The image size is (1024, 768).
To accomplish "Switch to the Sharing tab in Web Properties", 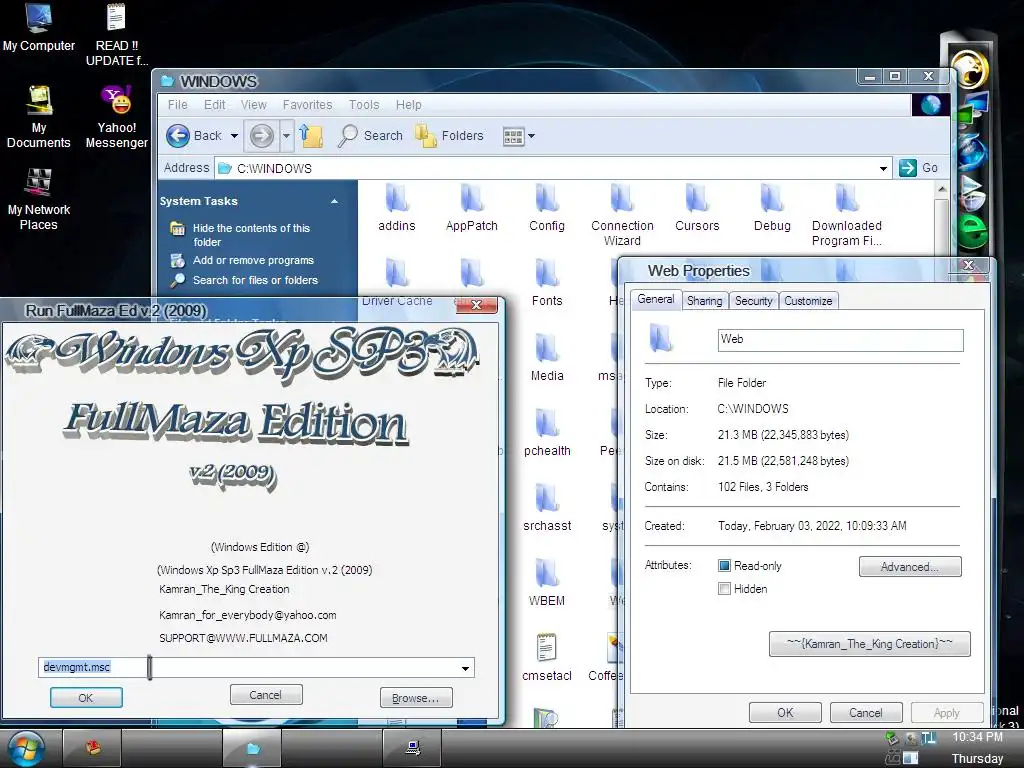I will [x=704, y=301].
